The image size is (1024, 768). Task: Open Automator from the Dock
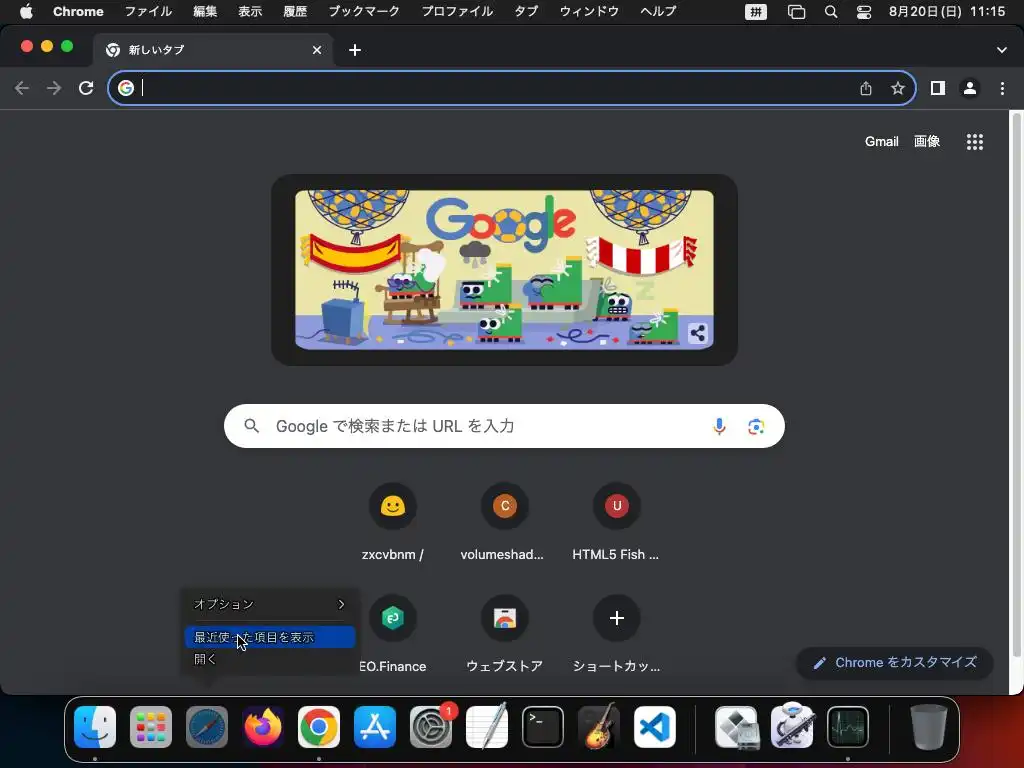coord(792,727)
